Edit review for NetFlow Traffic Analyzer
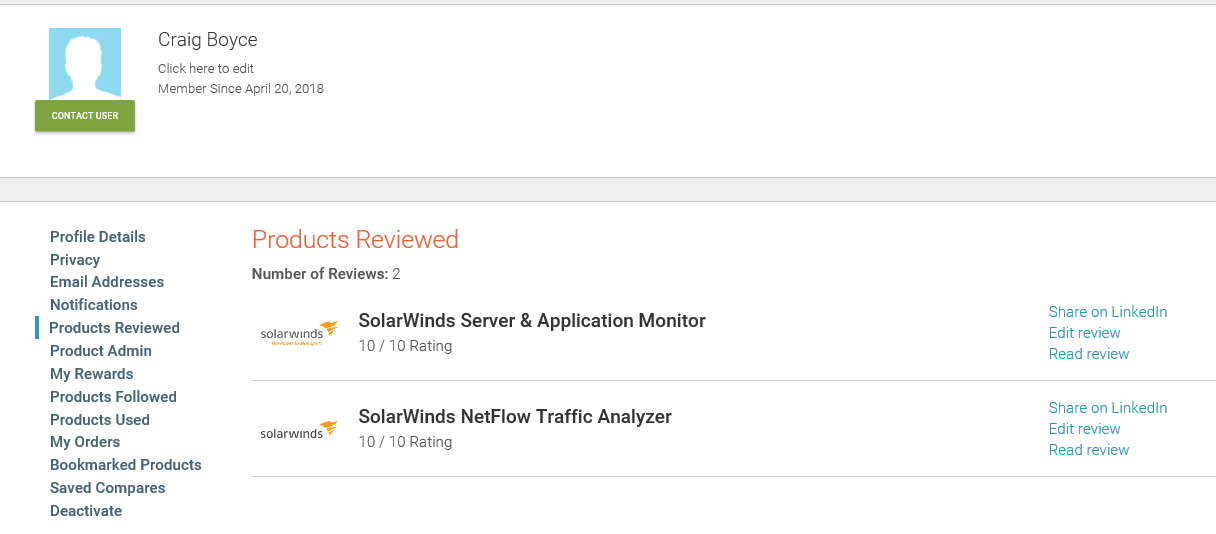 1084,429
